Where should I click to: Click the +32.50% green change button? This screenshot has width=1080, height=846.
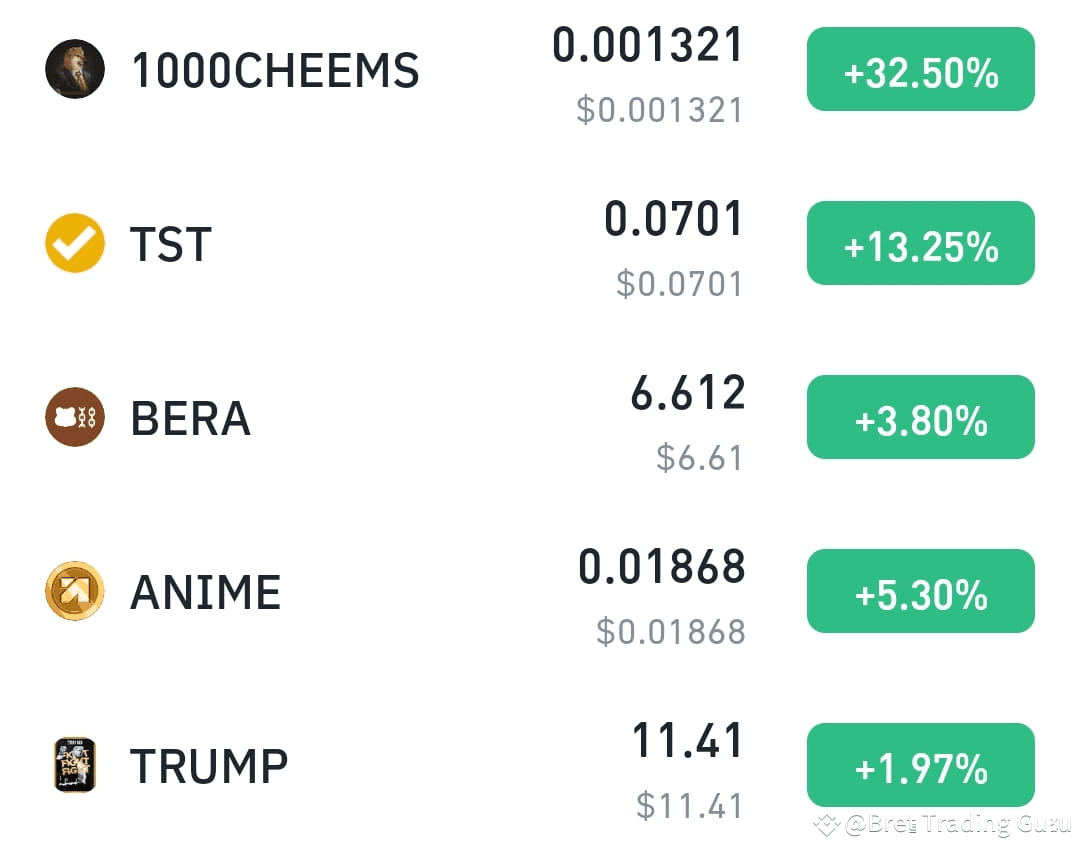pyautogui.click(x=920, y=70)
